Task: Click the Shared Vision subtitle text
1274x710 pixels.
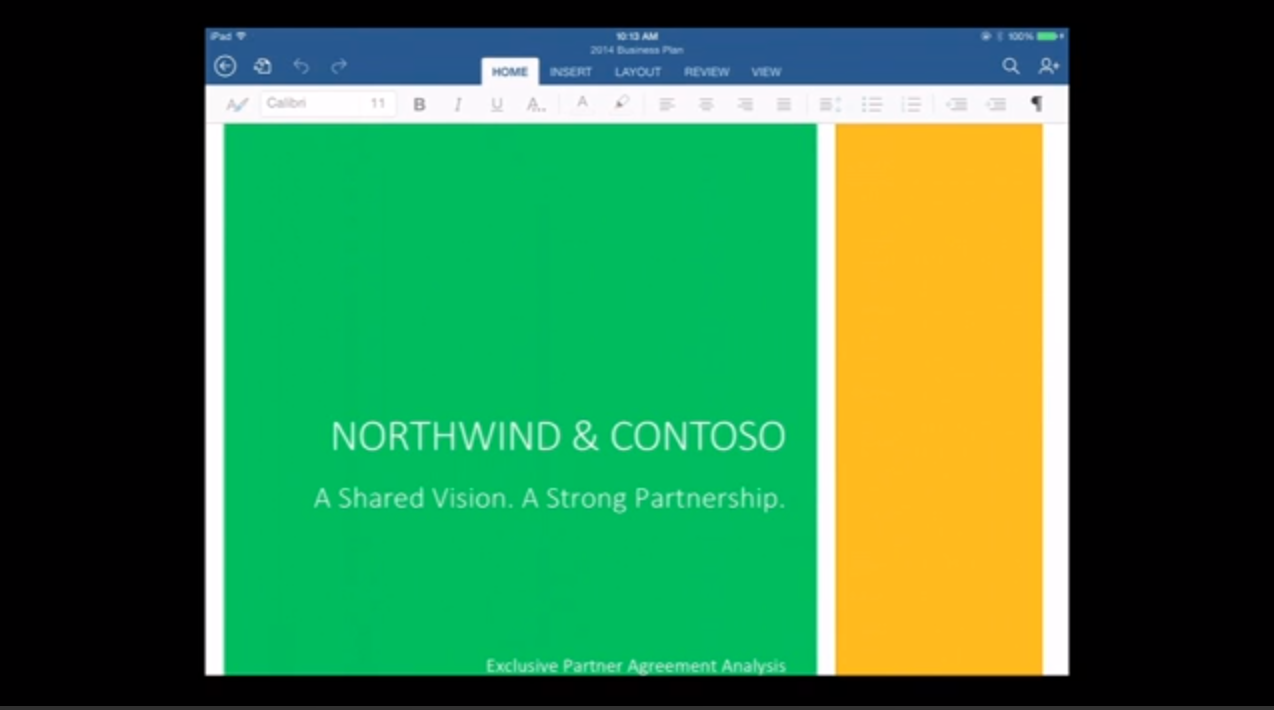Action: (x=549, y=498)
